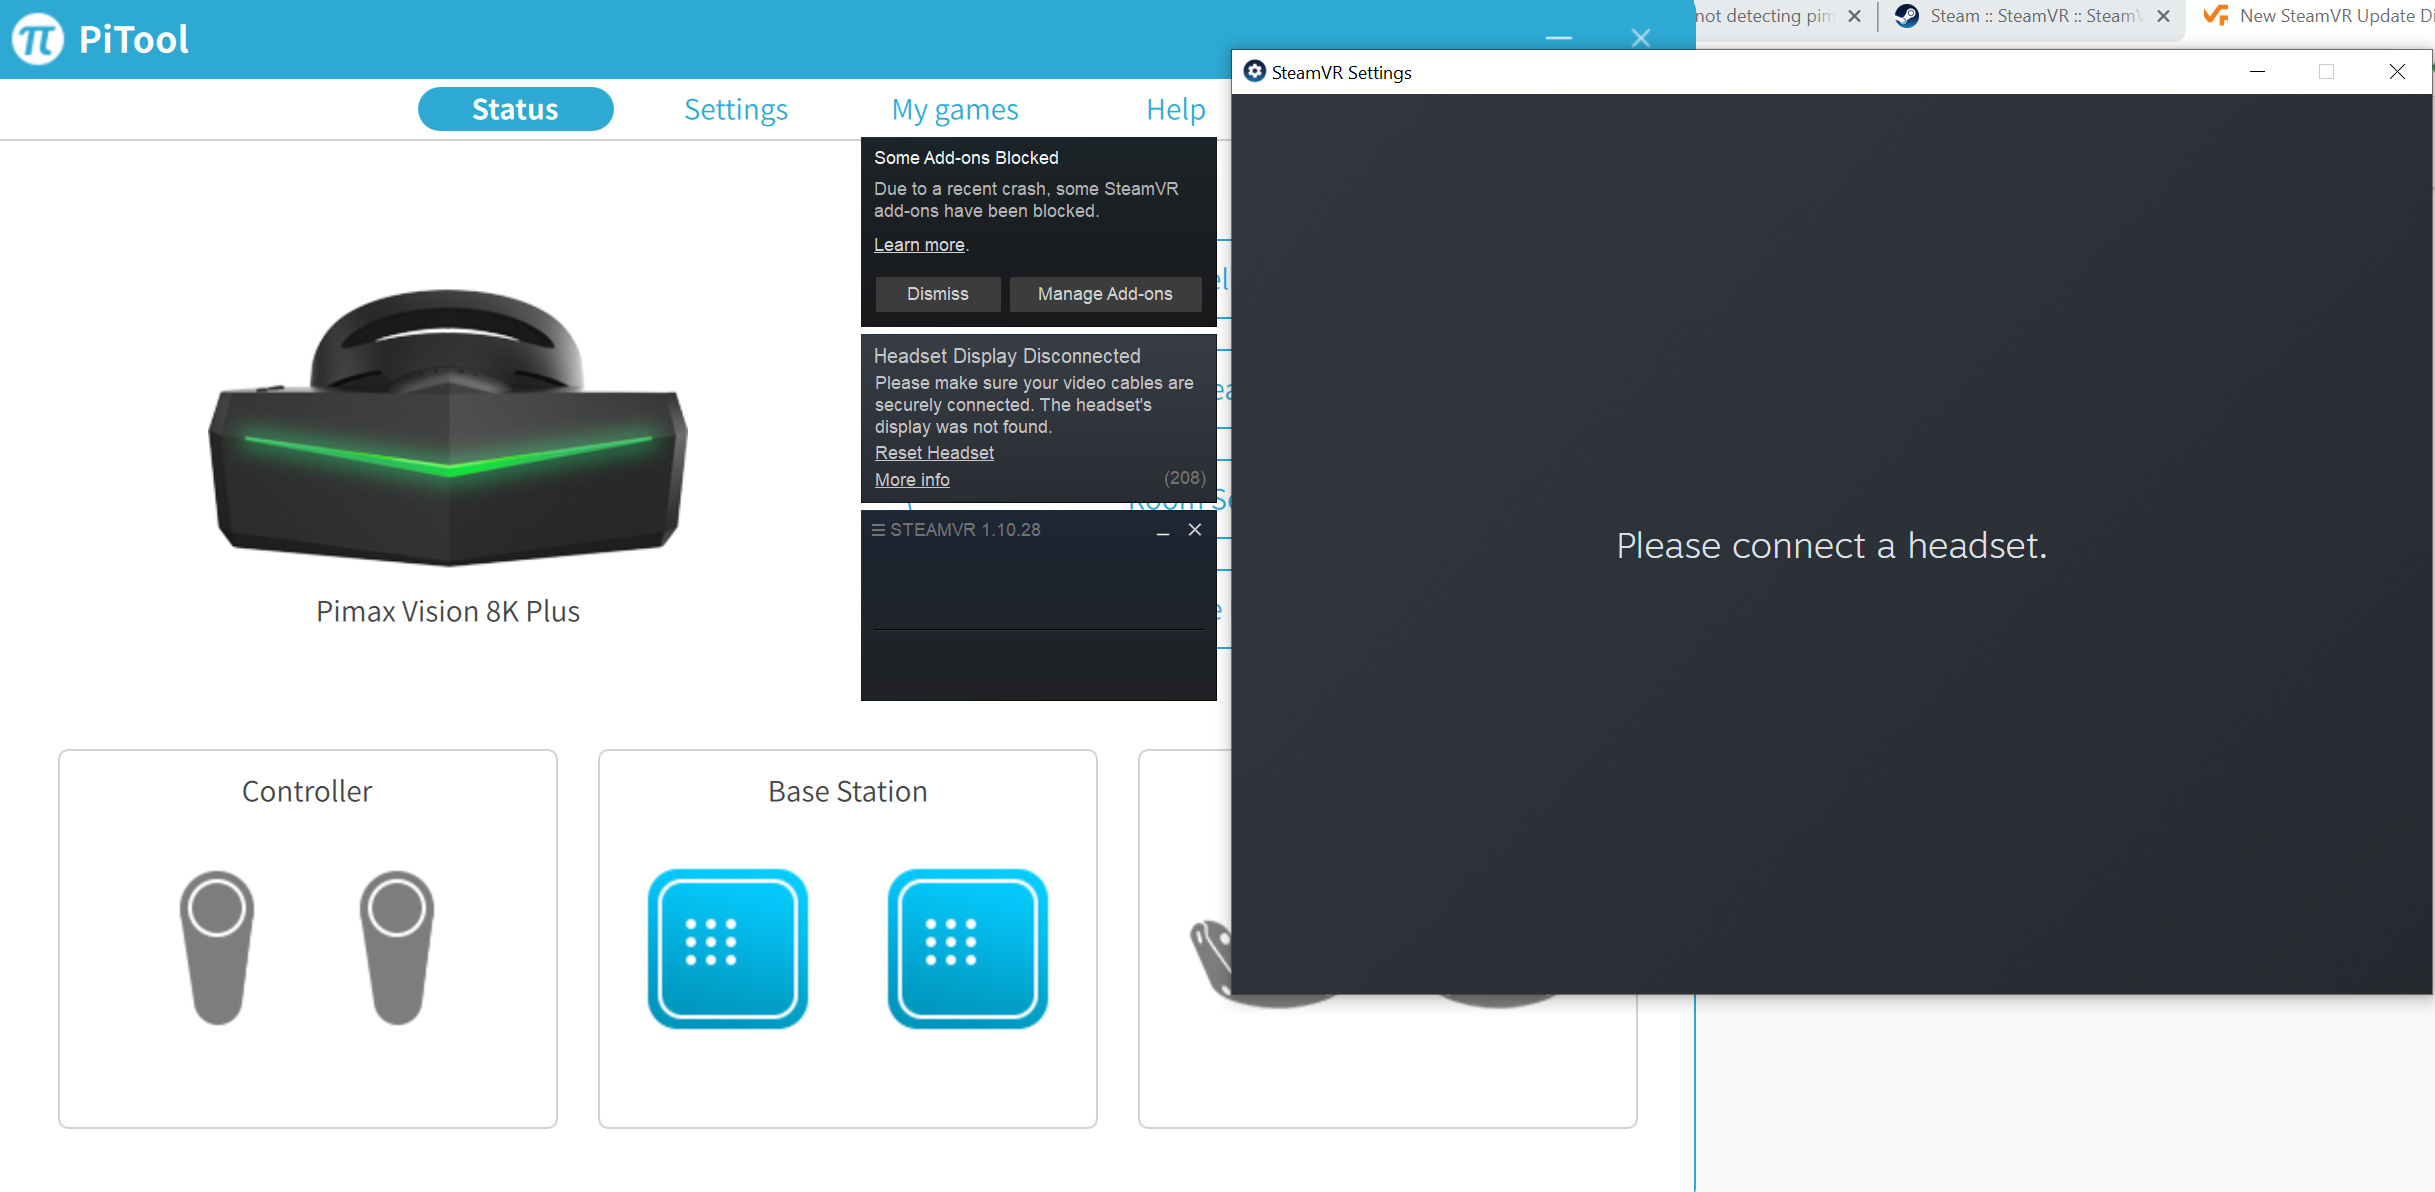Open the More info link for error 208

[x=912, y=480]
